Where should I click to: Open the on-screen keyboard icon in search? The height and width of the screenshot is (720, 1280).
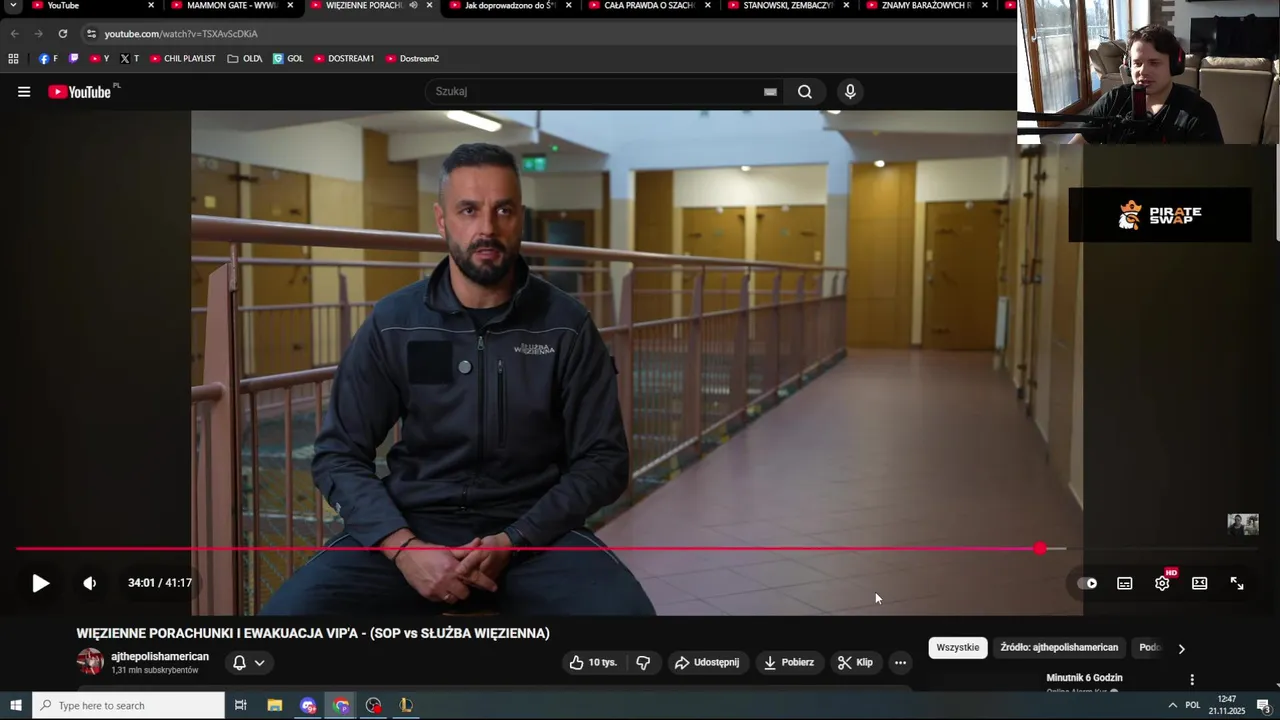coord(770,92)
